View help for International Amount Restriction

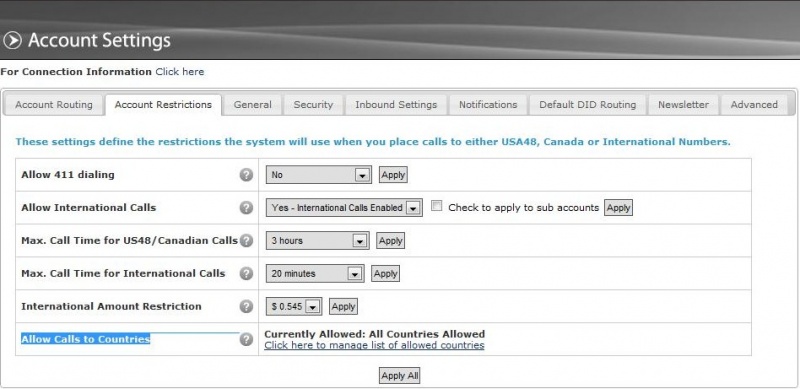point(246,306)
